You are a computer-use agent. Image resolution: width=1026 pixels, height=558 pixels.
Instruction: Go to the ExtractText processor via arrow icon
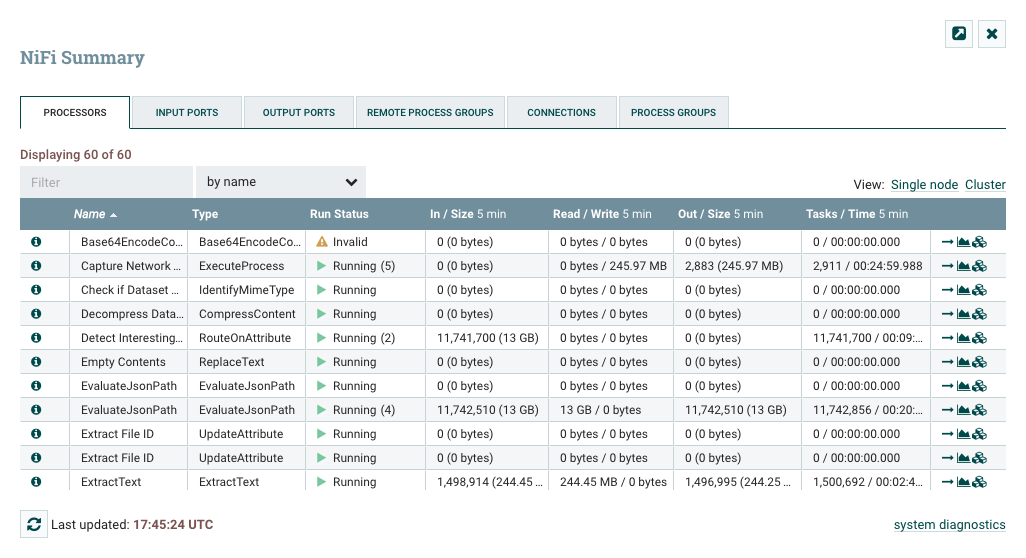(x=947, y=482)
